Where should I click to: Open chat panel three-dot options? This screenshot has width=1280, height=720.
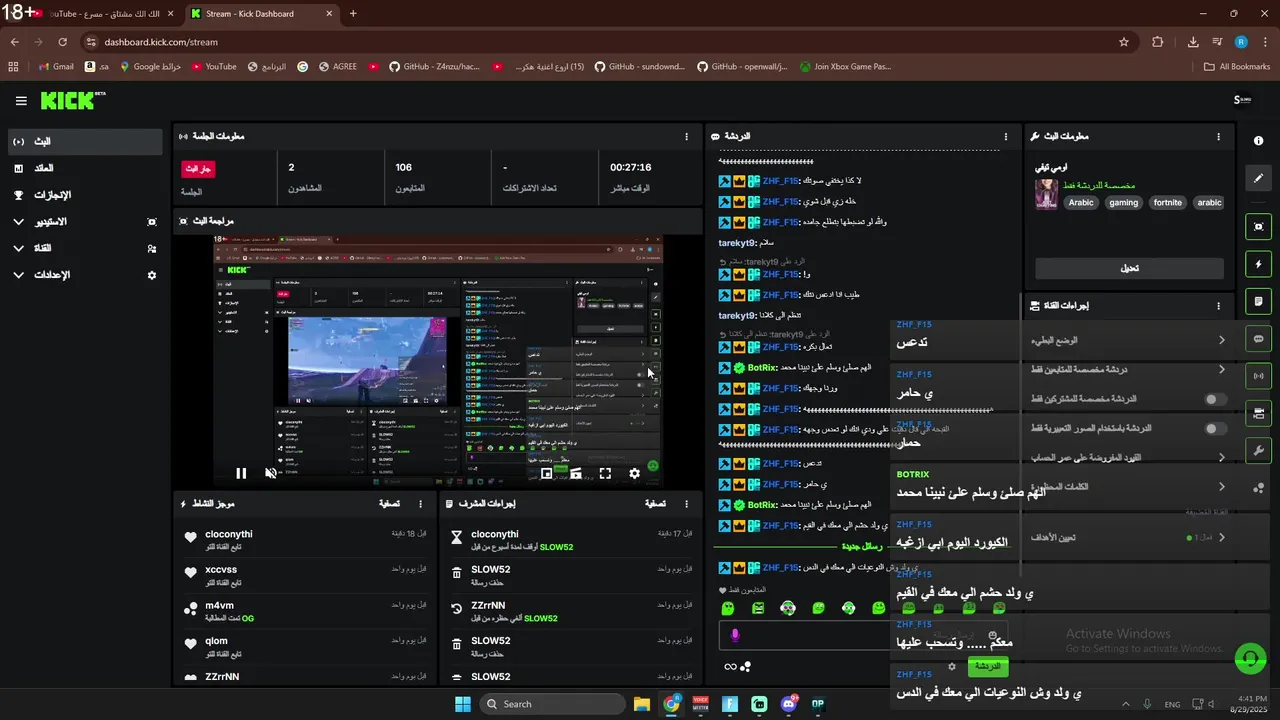(1006, 136)
